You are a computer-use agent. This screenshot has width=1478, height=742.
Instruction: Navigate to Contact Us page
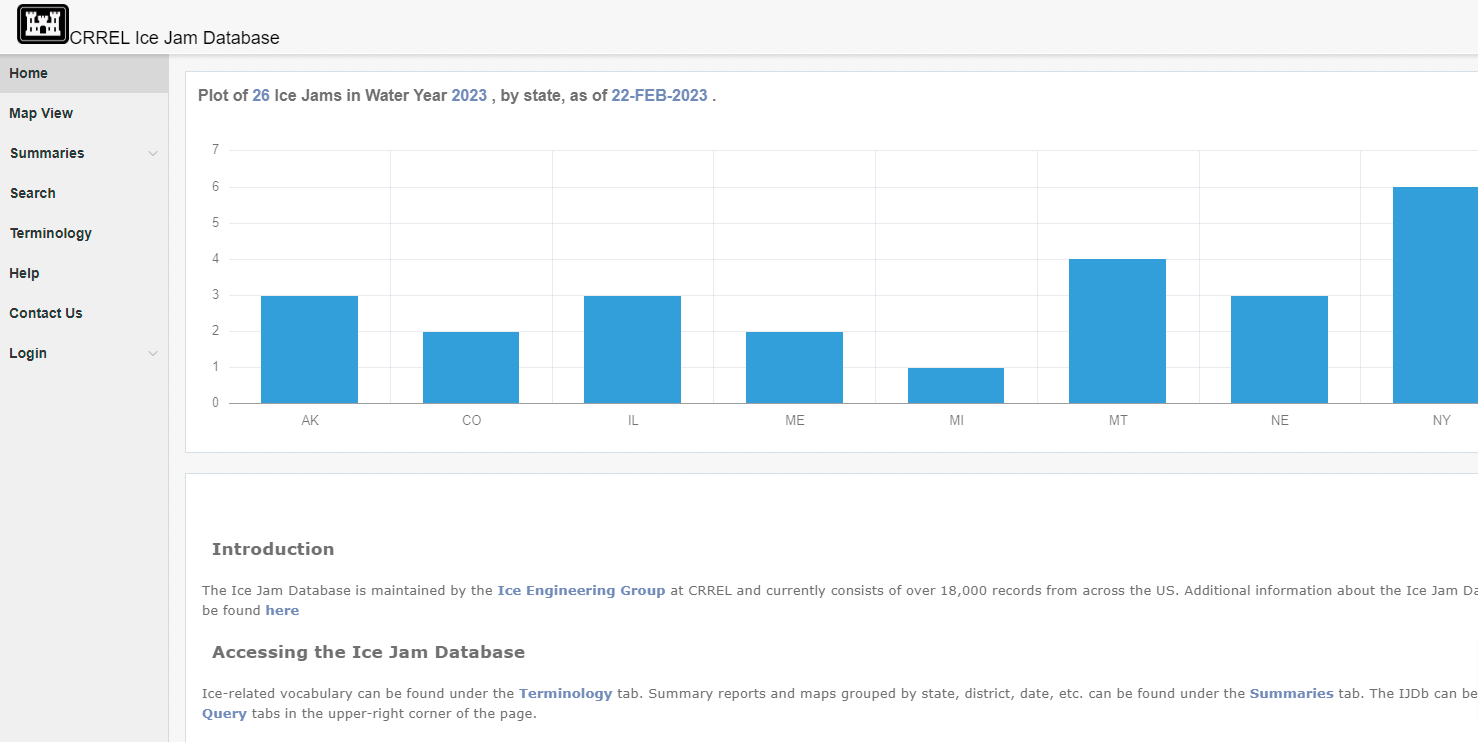click(46, 313)
